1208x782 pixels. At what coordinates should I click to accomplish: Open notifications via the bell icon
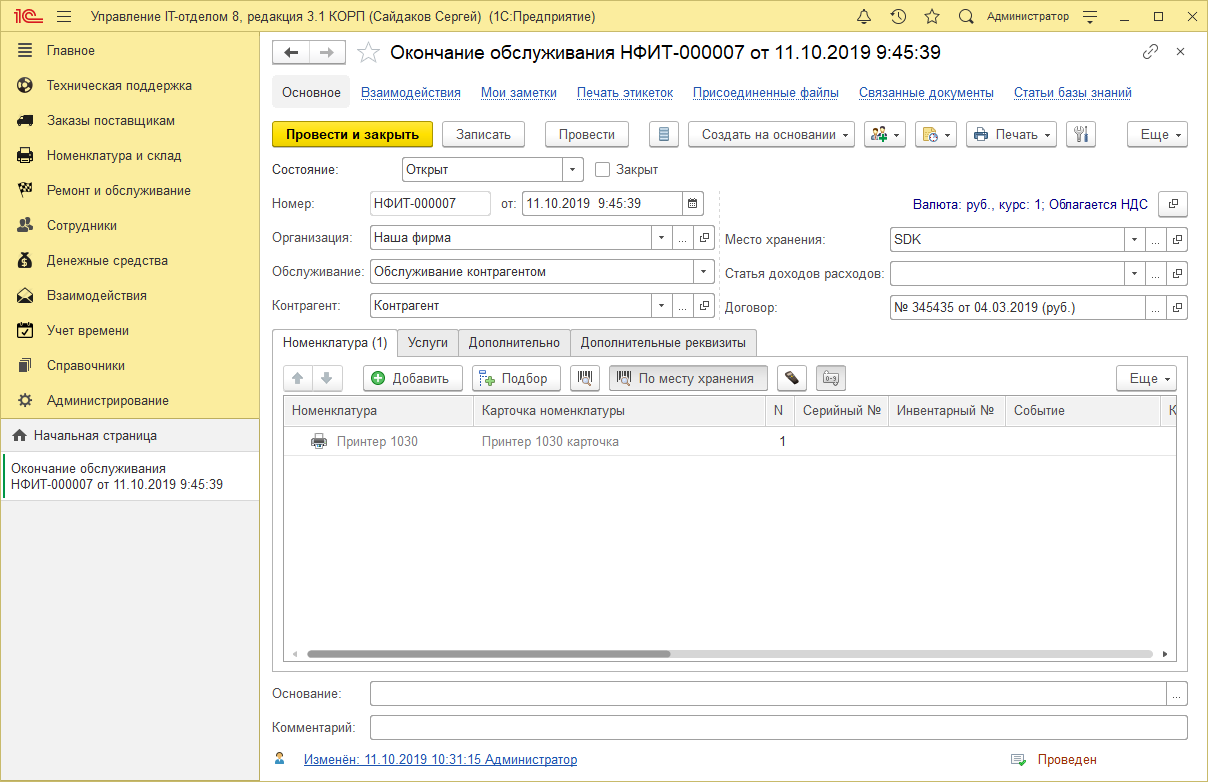866,15
